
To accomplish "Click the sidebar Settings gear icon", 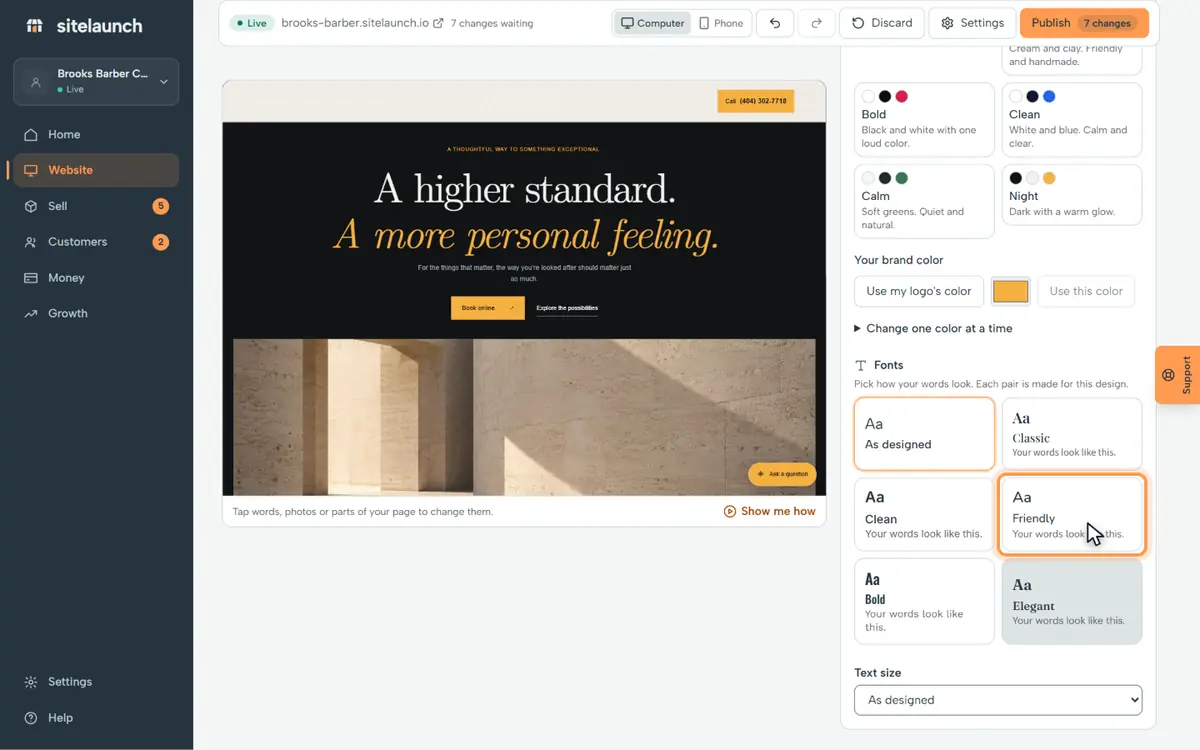I will pyautogui.click(x=31, y=682).
